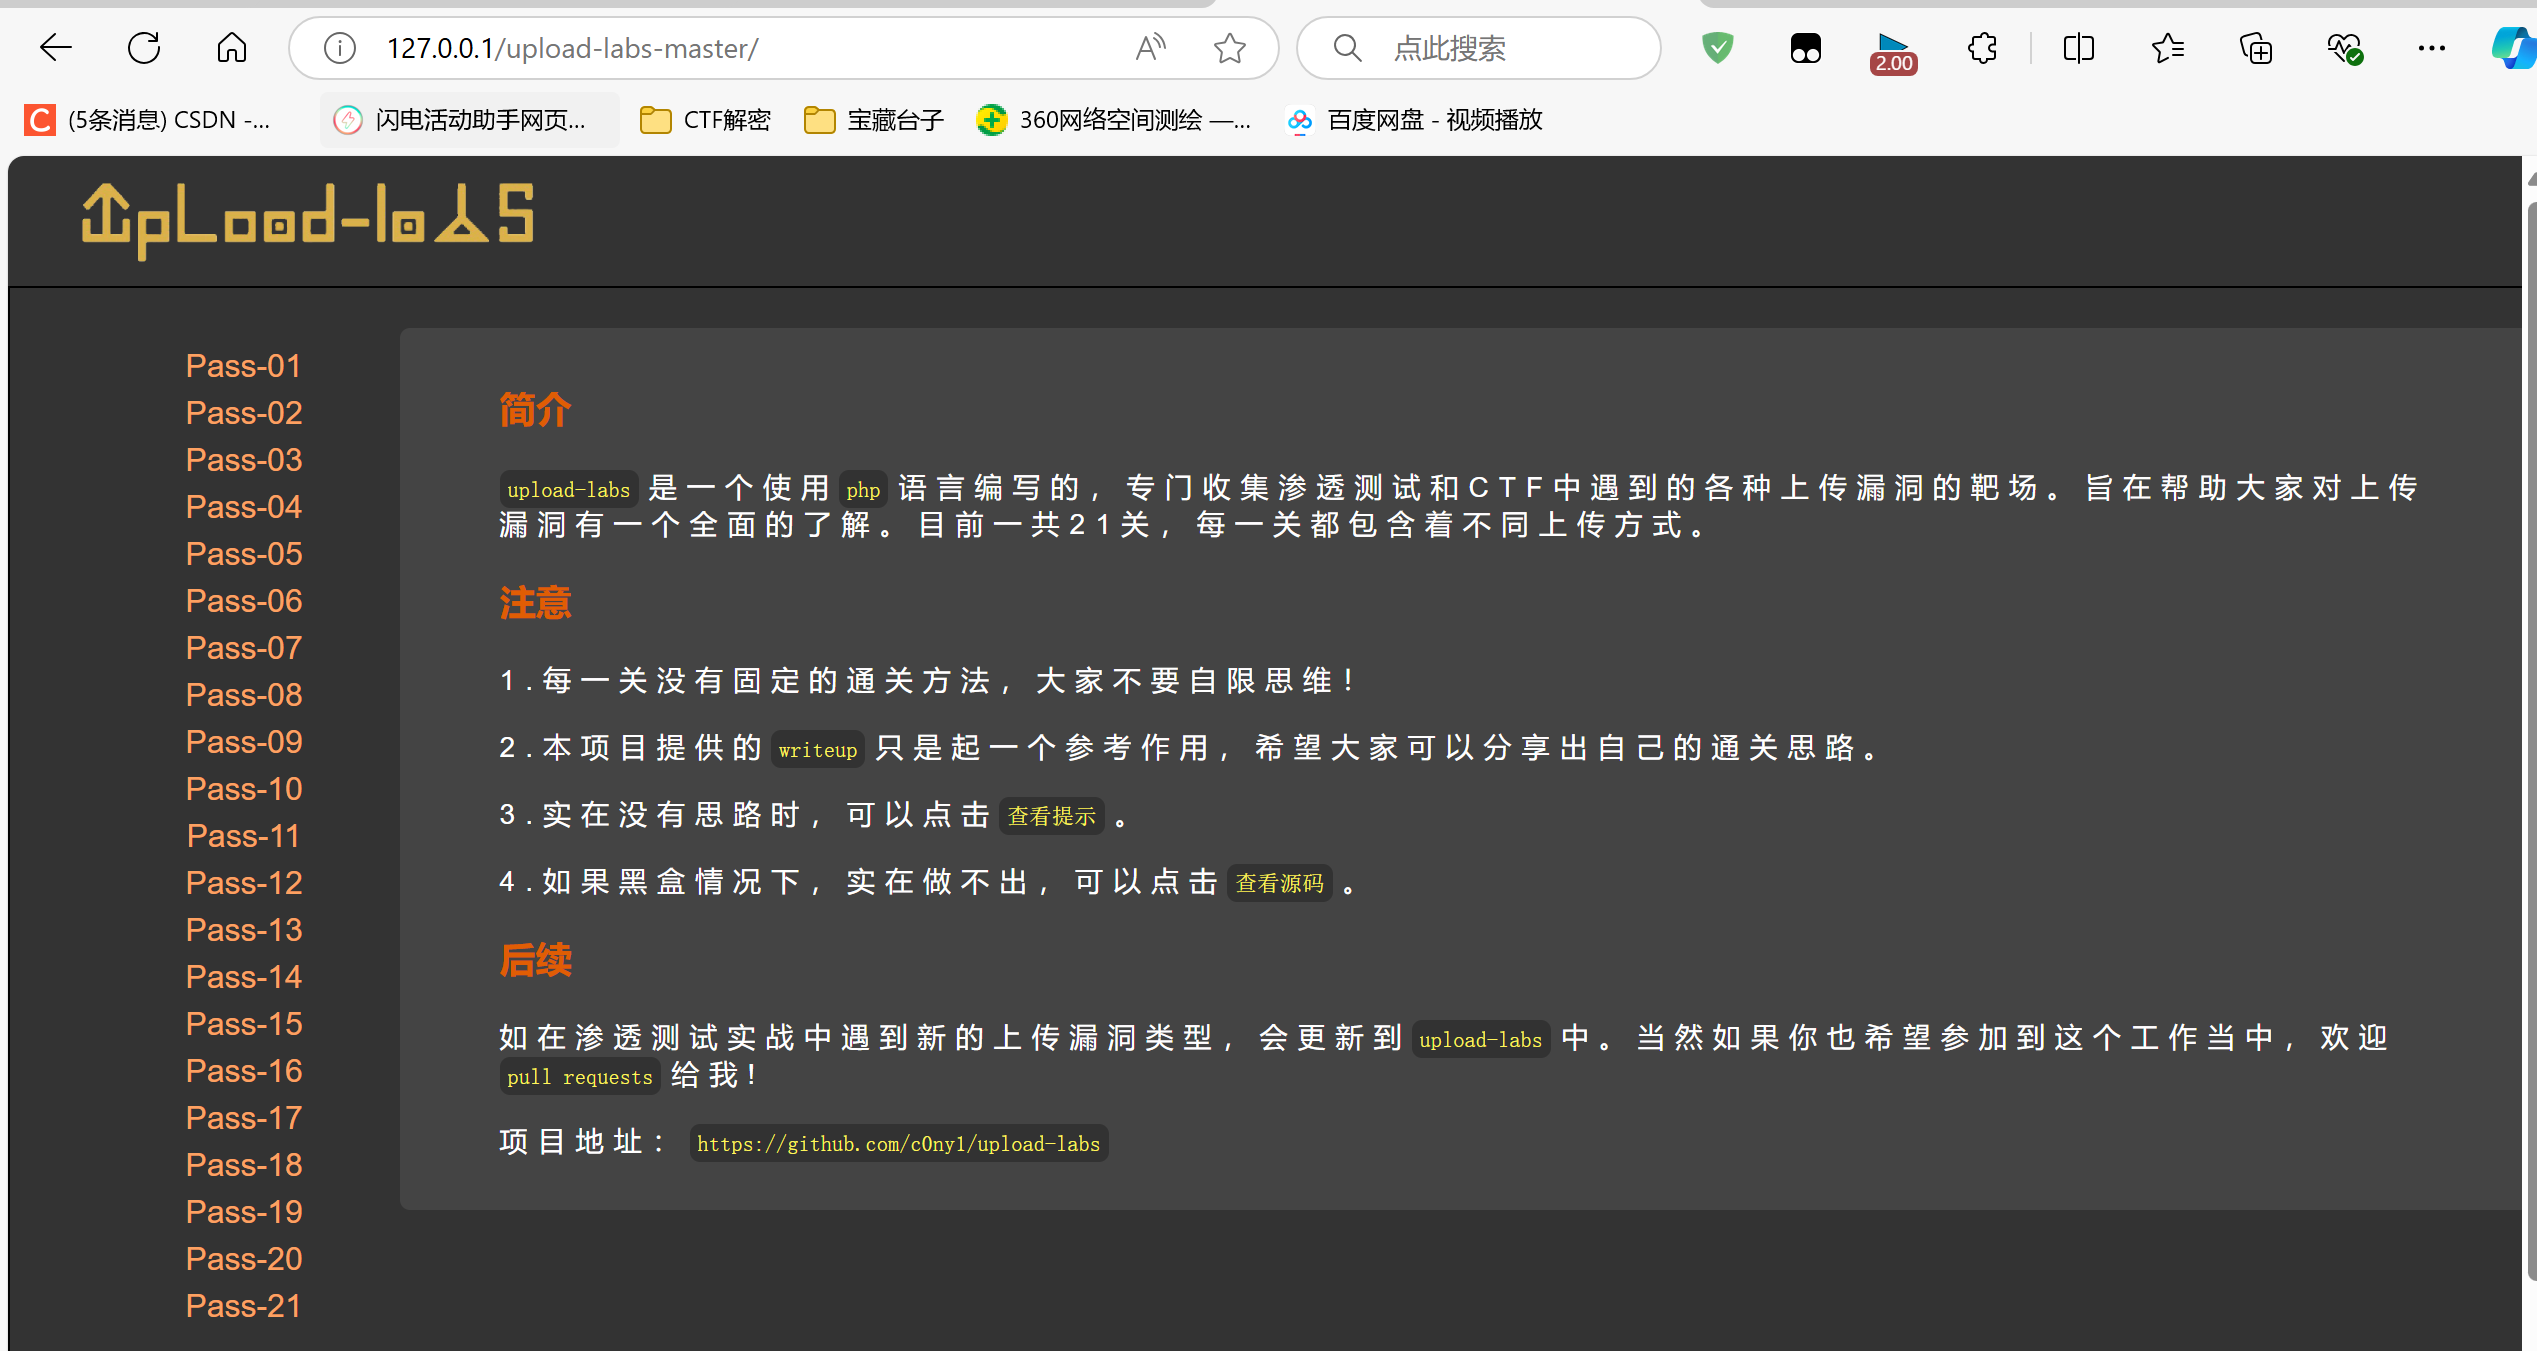Screen dimensions: 2537x1351
Task: Go to Pass-14 challenge
Action: [243, 977]
